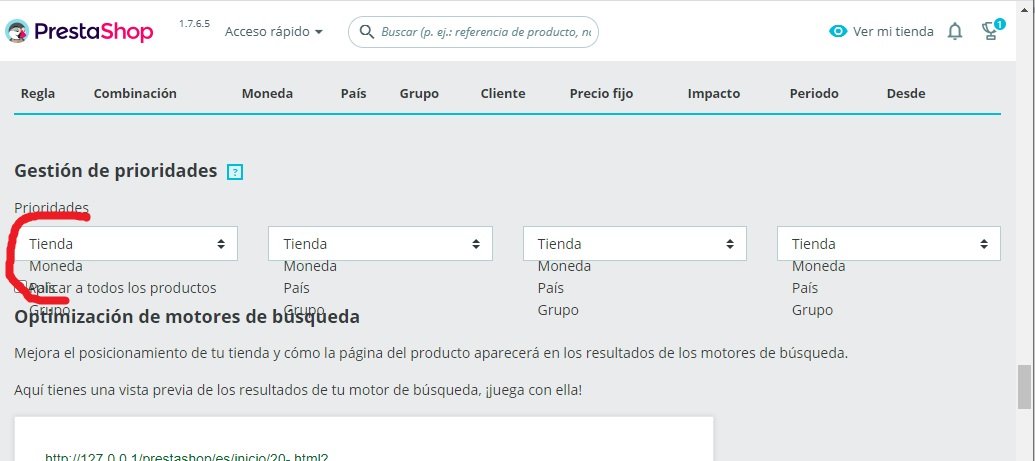Select País in the fourth priority list

(805, 288)
